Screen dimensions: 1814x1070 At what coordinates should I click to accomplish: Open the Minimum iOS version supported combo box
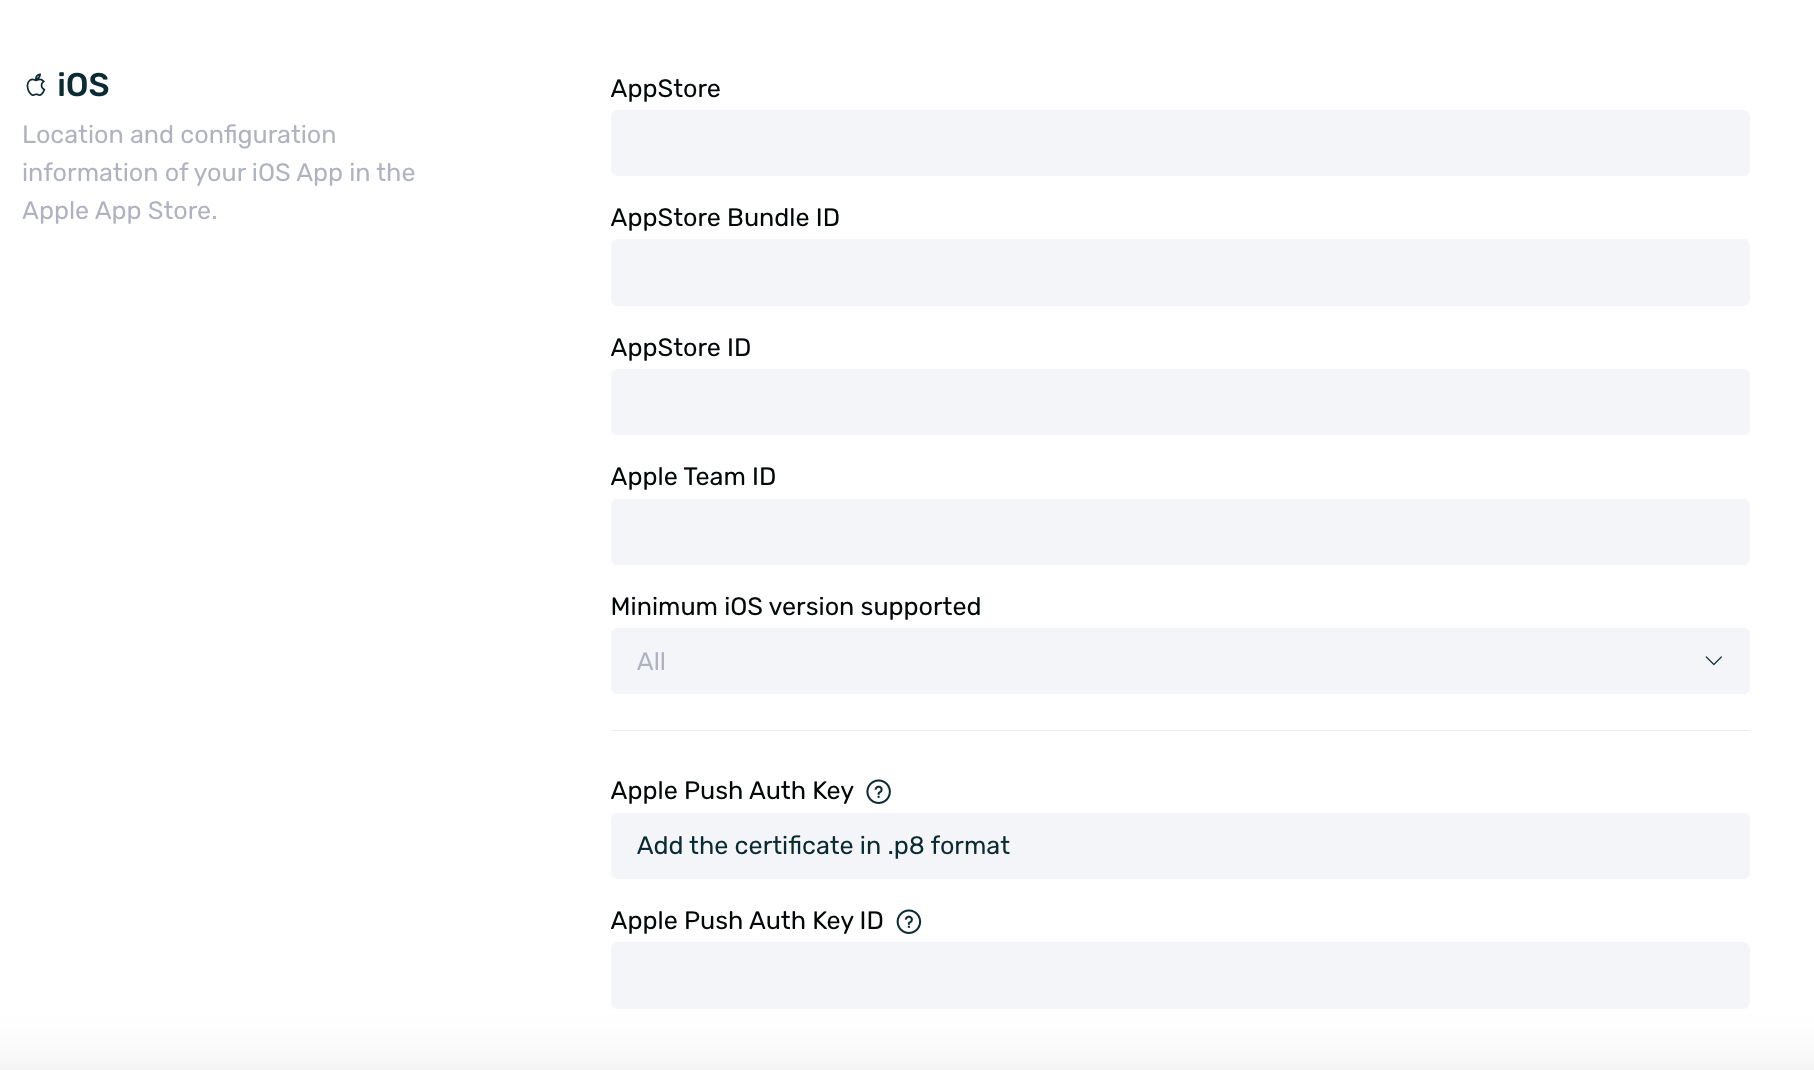[x=1180, y=661]
